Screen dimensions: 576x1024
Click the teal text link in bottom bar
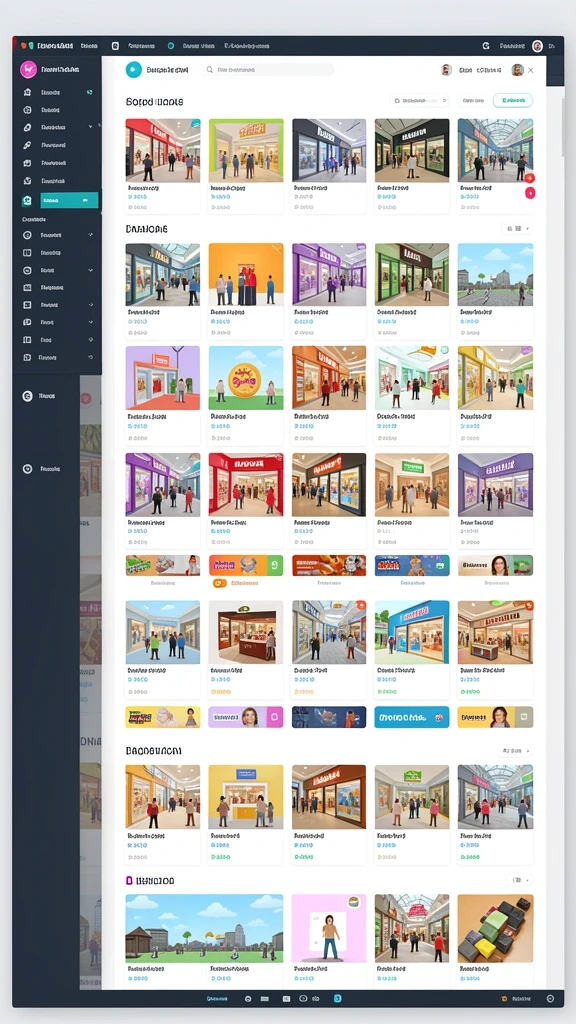point(217,999)
